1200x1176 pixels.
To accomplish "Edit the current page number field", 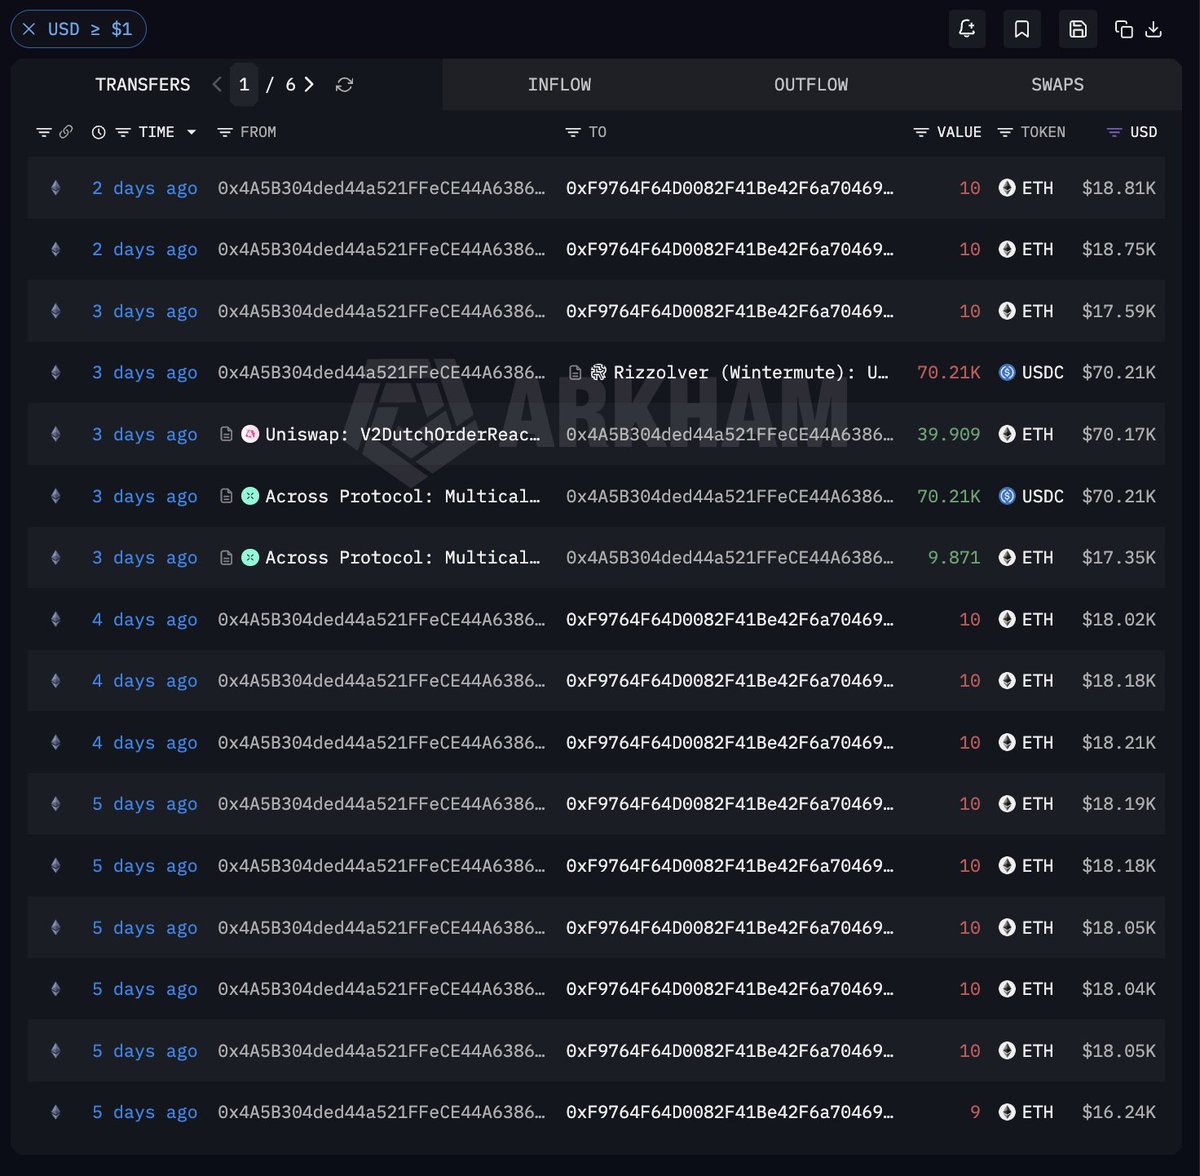I will [x=244, y=85].
